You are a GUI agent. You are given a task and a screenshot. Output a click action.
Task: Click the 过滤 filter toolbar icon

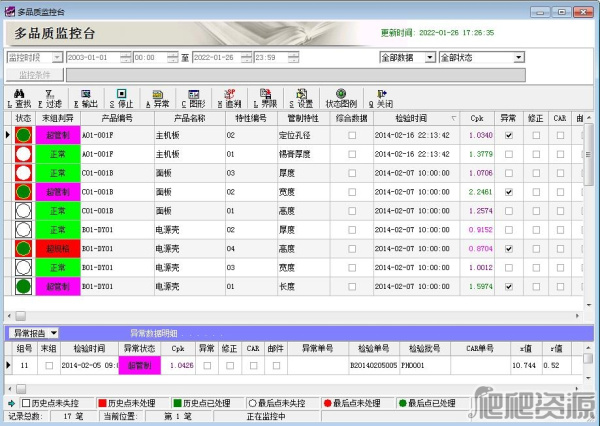[x=50, y=94]
